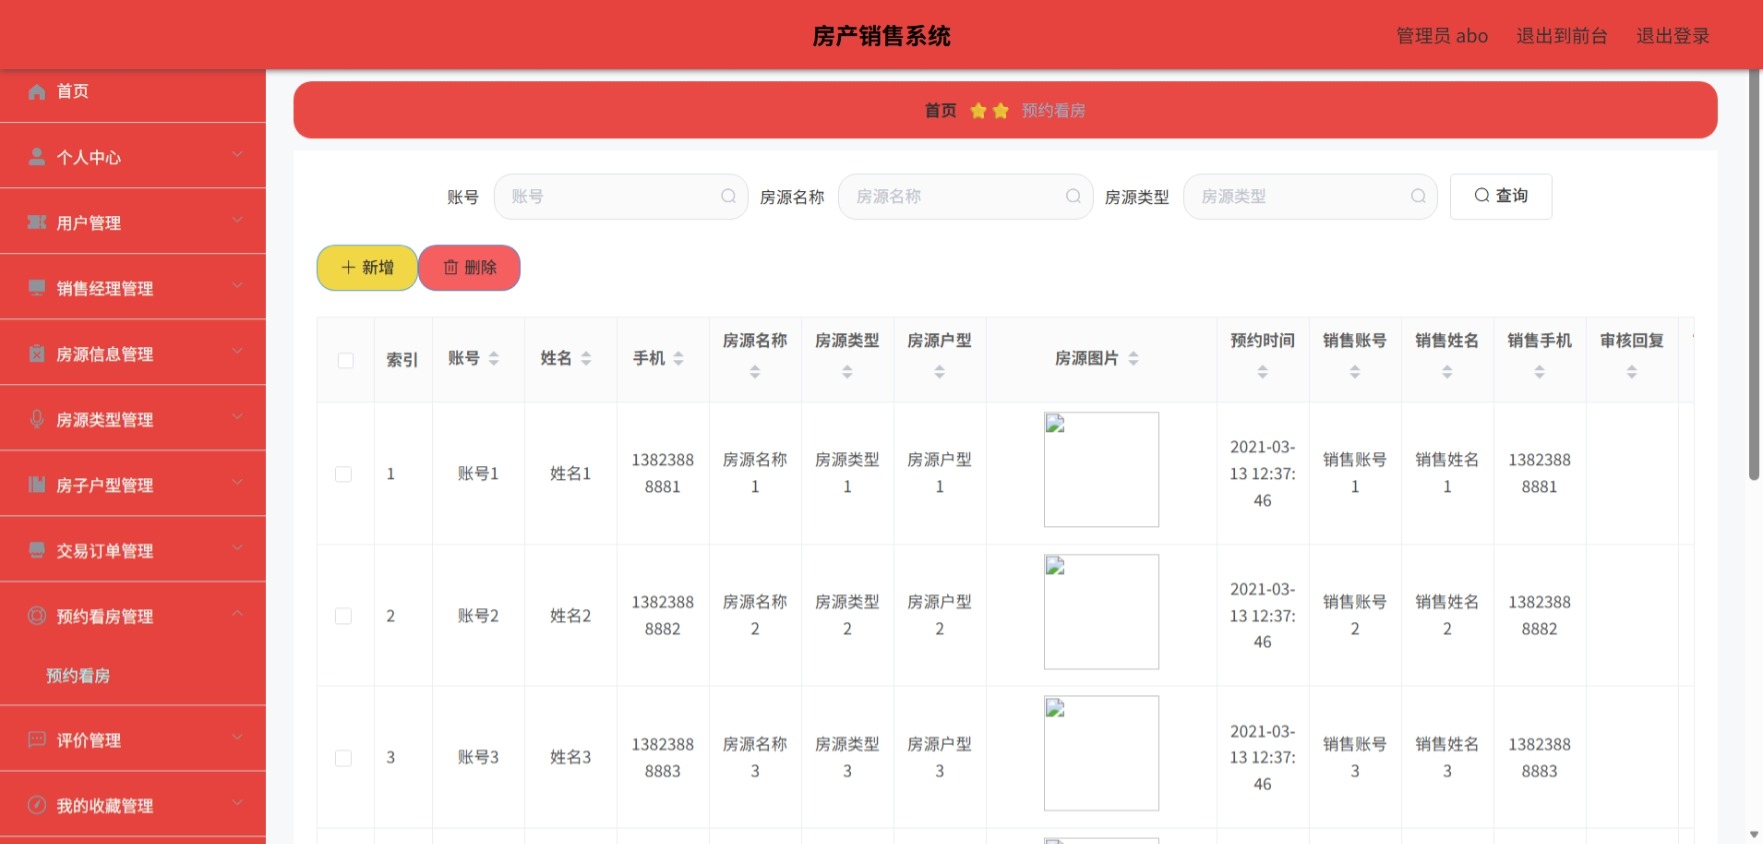Open the 房源图片 thumbnail in row 账号2

point(1101,612)
